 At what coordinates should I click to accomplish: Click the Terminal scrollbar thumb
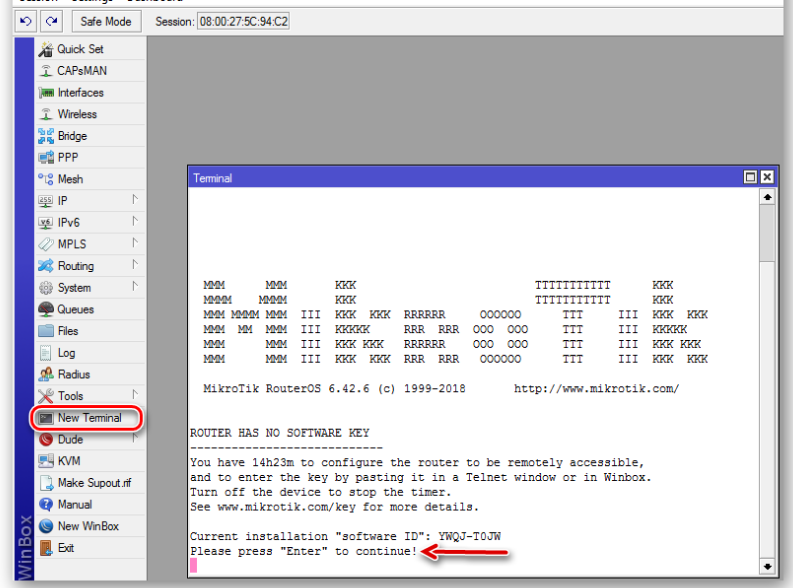[767, 233]
